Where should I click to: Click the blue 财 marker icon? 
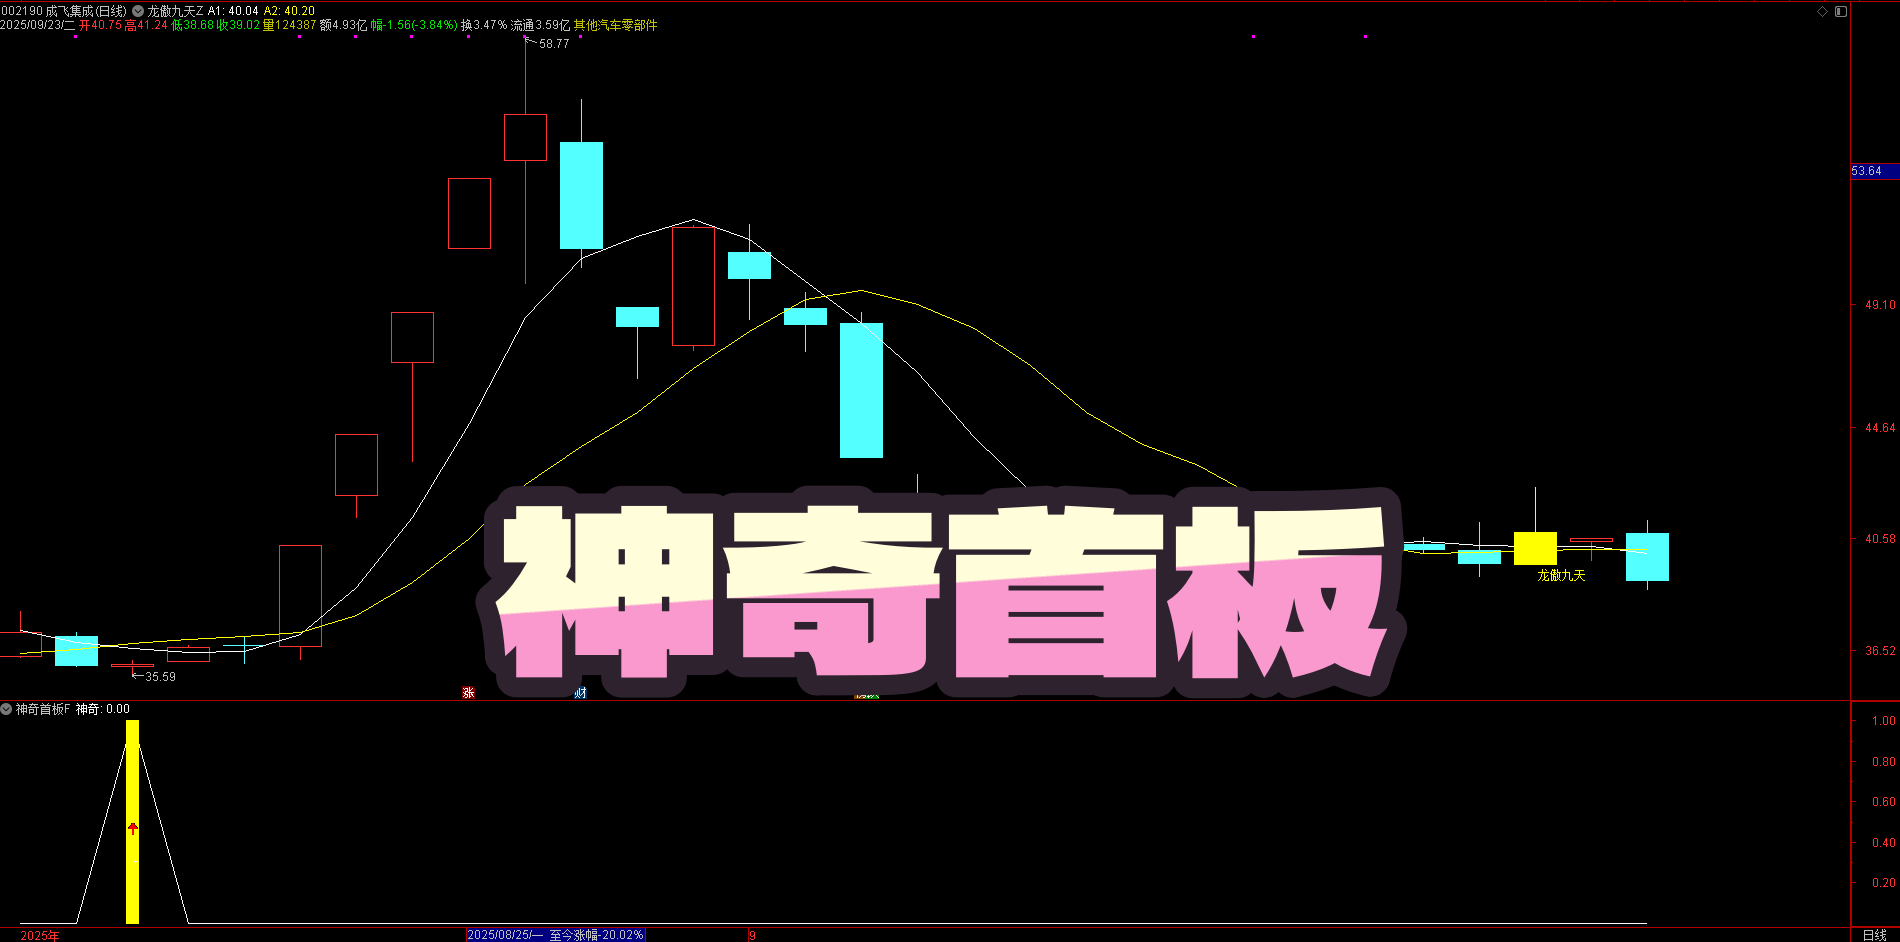[x=580, y=692]
